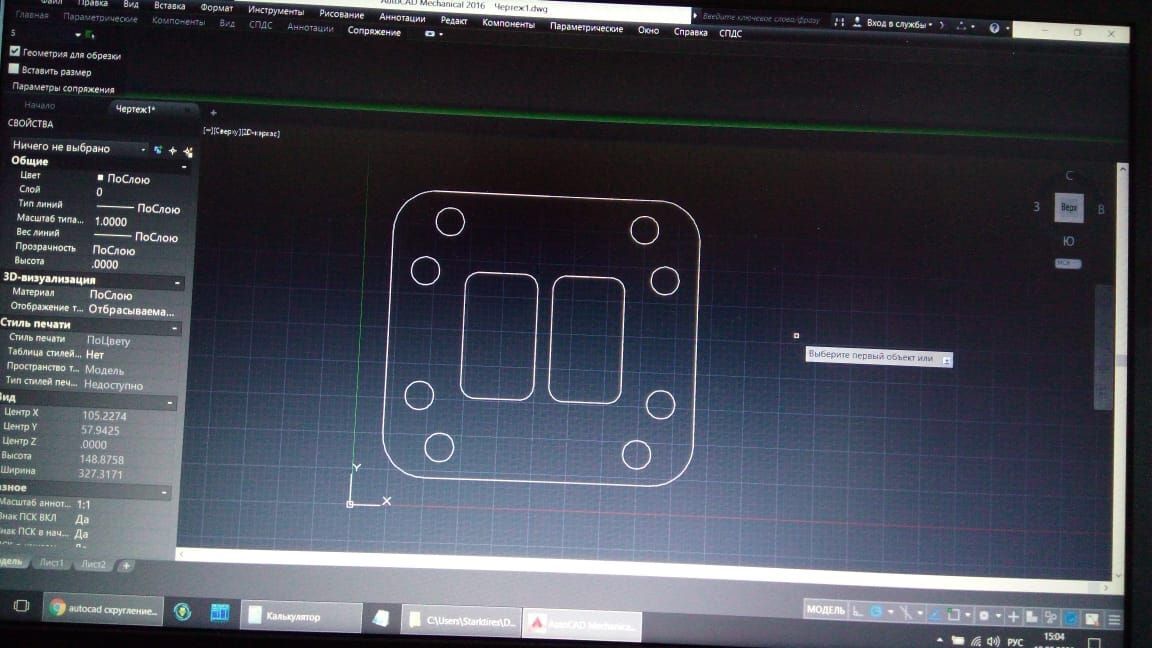Click the viewport controls label above the drawing
1152x648 pixels.
coord(241,132)
